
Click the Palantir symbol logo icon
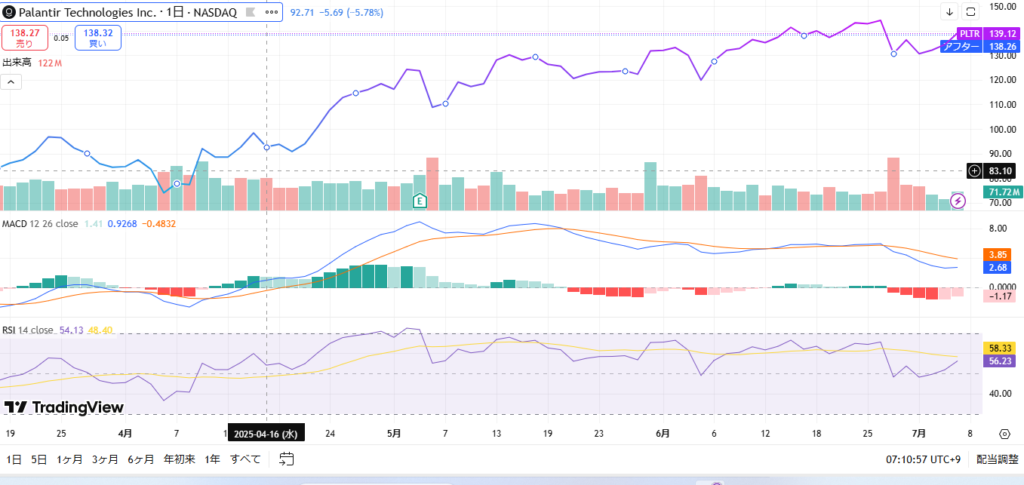coord(10,12)
